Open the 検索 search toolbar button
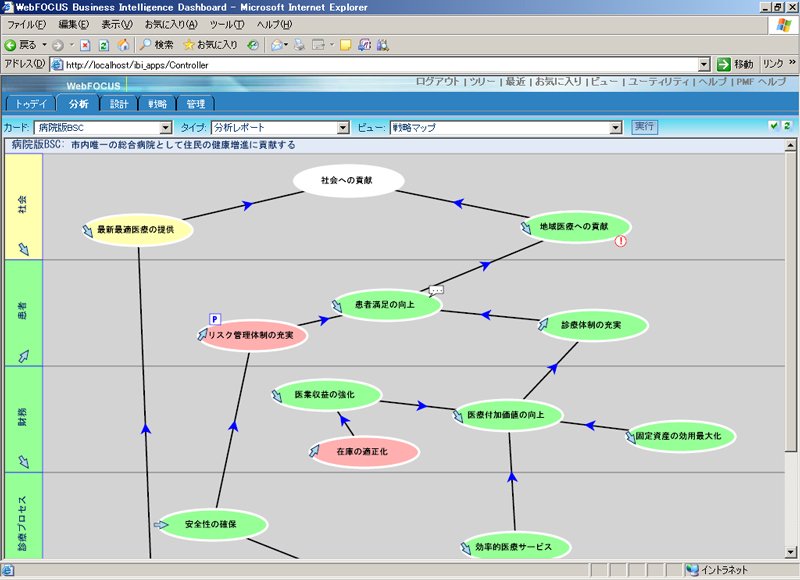Screen dimensions: 800x580 pos(157,45)
